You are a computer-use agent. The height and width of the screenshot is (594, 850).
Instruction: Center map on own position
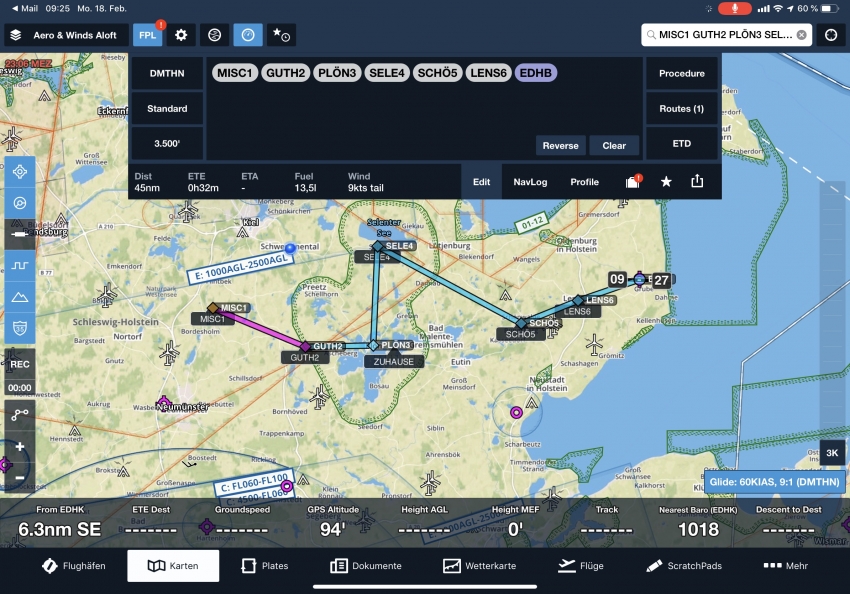[20, 172]
